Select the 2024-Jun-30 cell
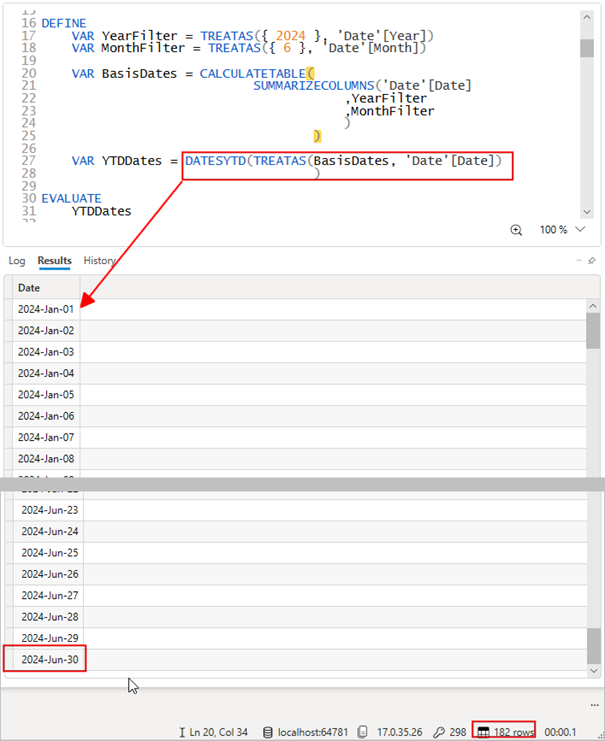Image resolution: width=605 pixels, height=741 pixels. click(49, 659)
